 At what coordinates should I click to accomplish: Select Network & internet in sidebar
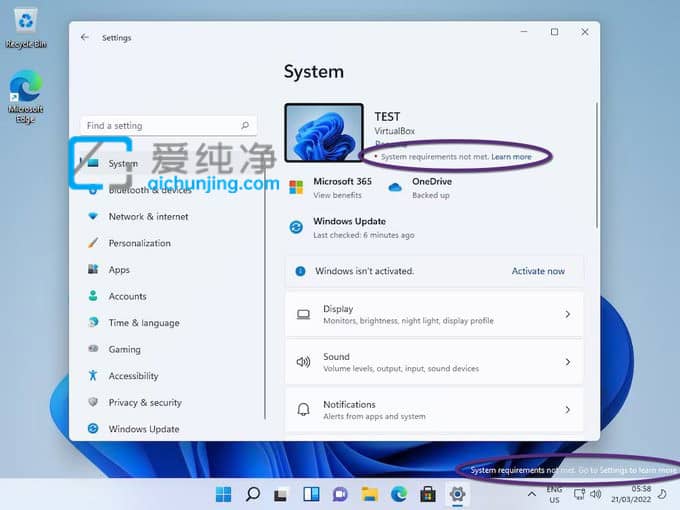(x=148, y=216)
